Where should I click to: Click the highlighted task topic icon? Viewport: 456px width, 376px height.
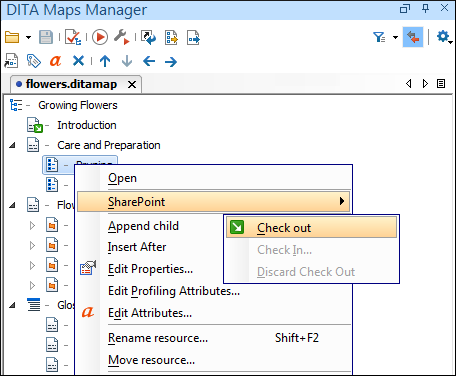(x=52, y=165)
